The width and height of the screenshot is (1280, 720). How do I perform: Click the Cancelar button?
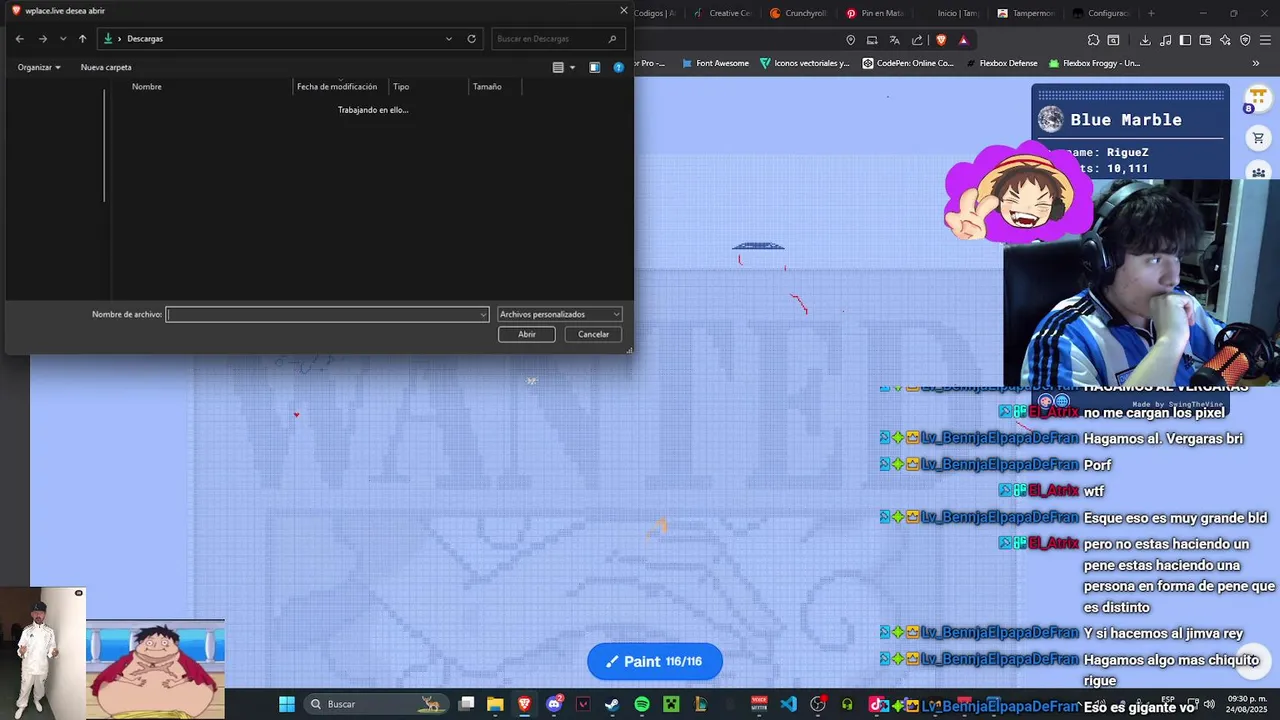pyautogui.click(x=593, y=334)
